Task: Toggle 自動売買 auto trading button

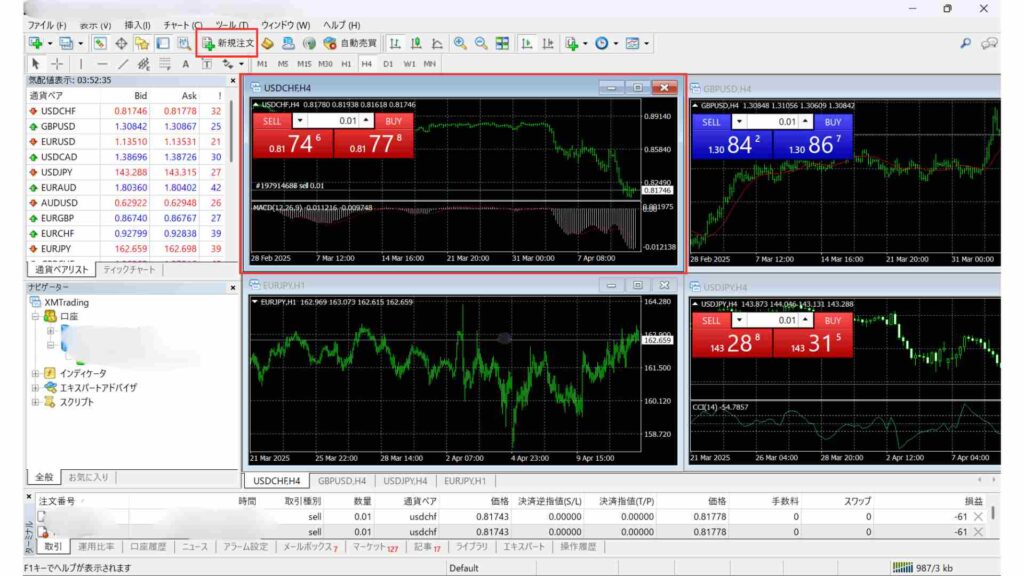Action: tap(351, 43)
